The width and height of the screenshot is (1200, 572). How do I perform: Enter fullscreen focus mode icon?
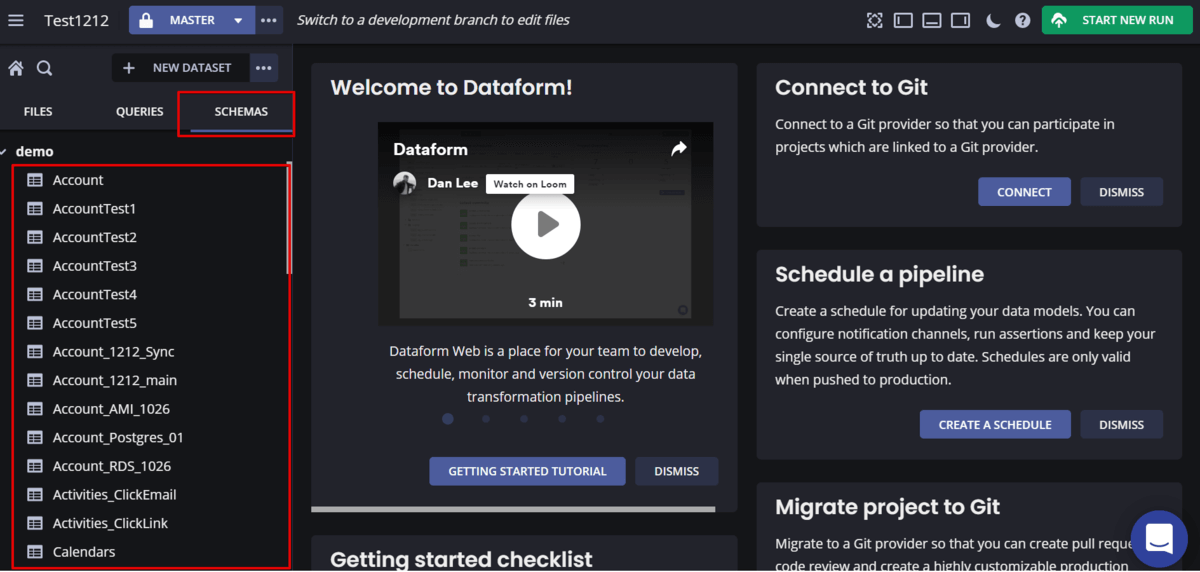[x=875, y=21]
